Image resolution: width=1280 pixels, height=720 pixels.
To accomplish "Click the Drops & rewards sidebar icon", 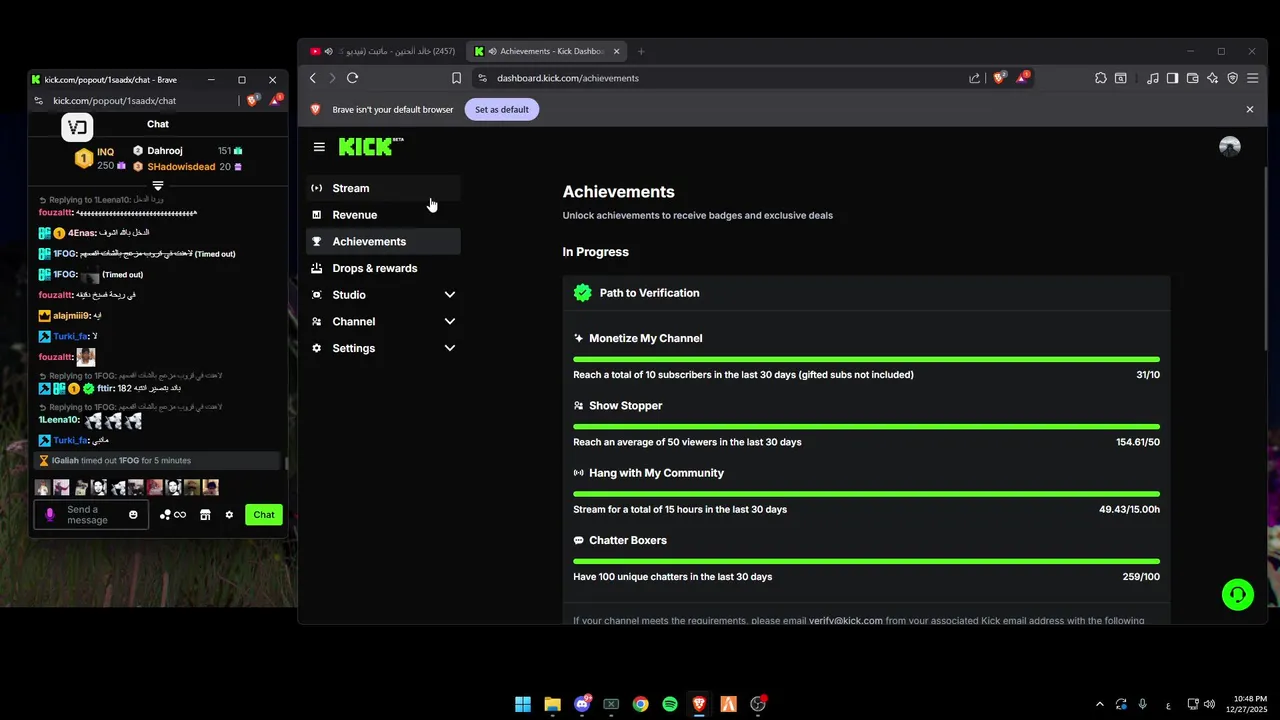I will (317, 268).
